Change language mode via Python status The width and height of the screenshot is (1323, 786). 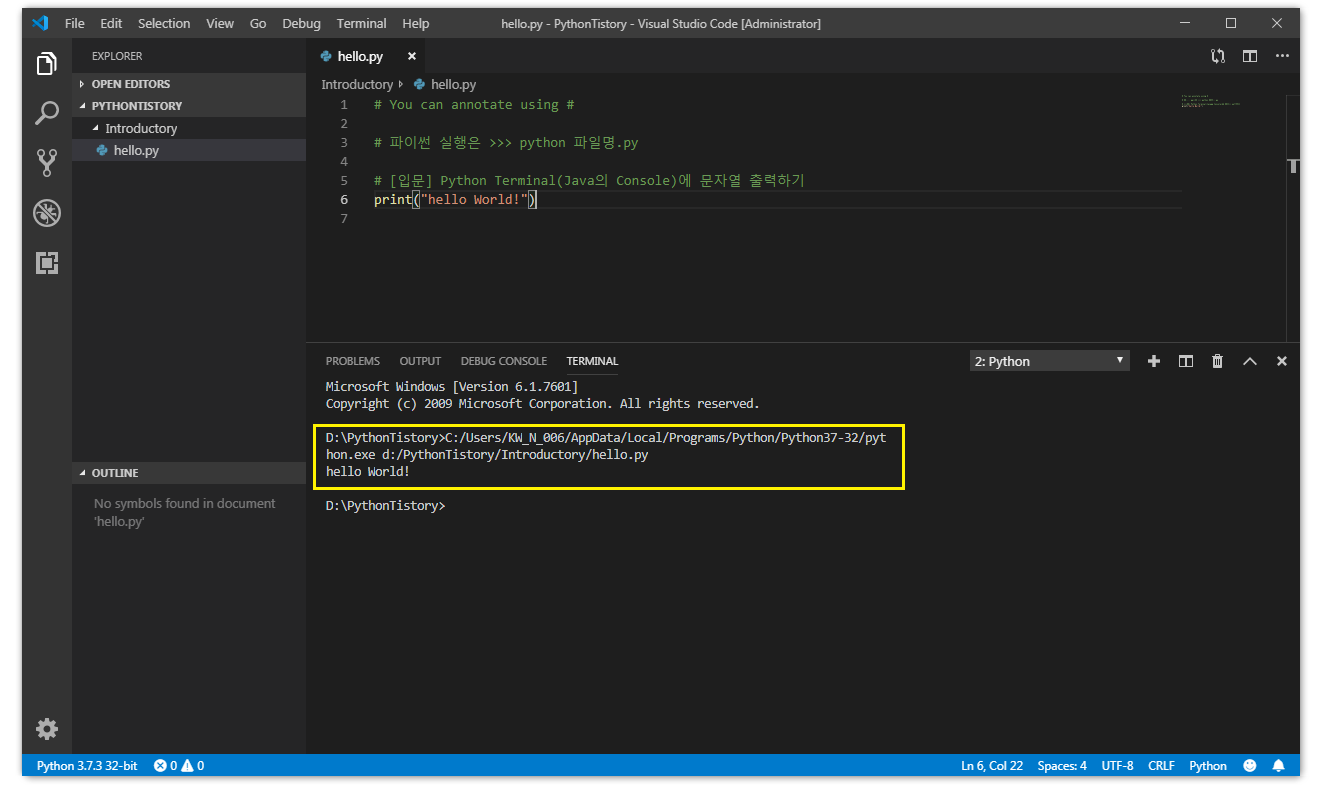point(1208,766)
